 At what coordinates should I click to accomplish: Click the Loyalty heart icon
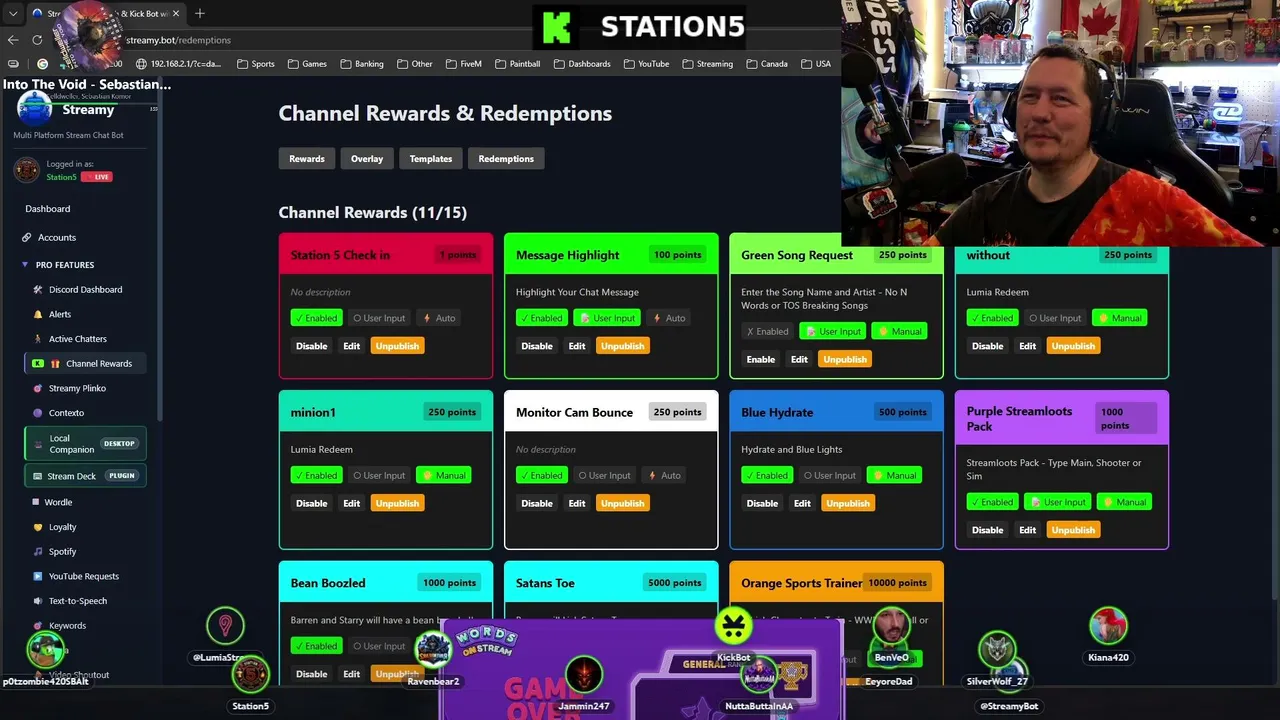[x=38, y=527]
